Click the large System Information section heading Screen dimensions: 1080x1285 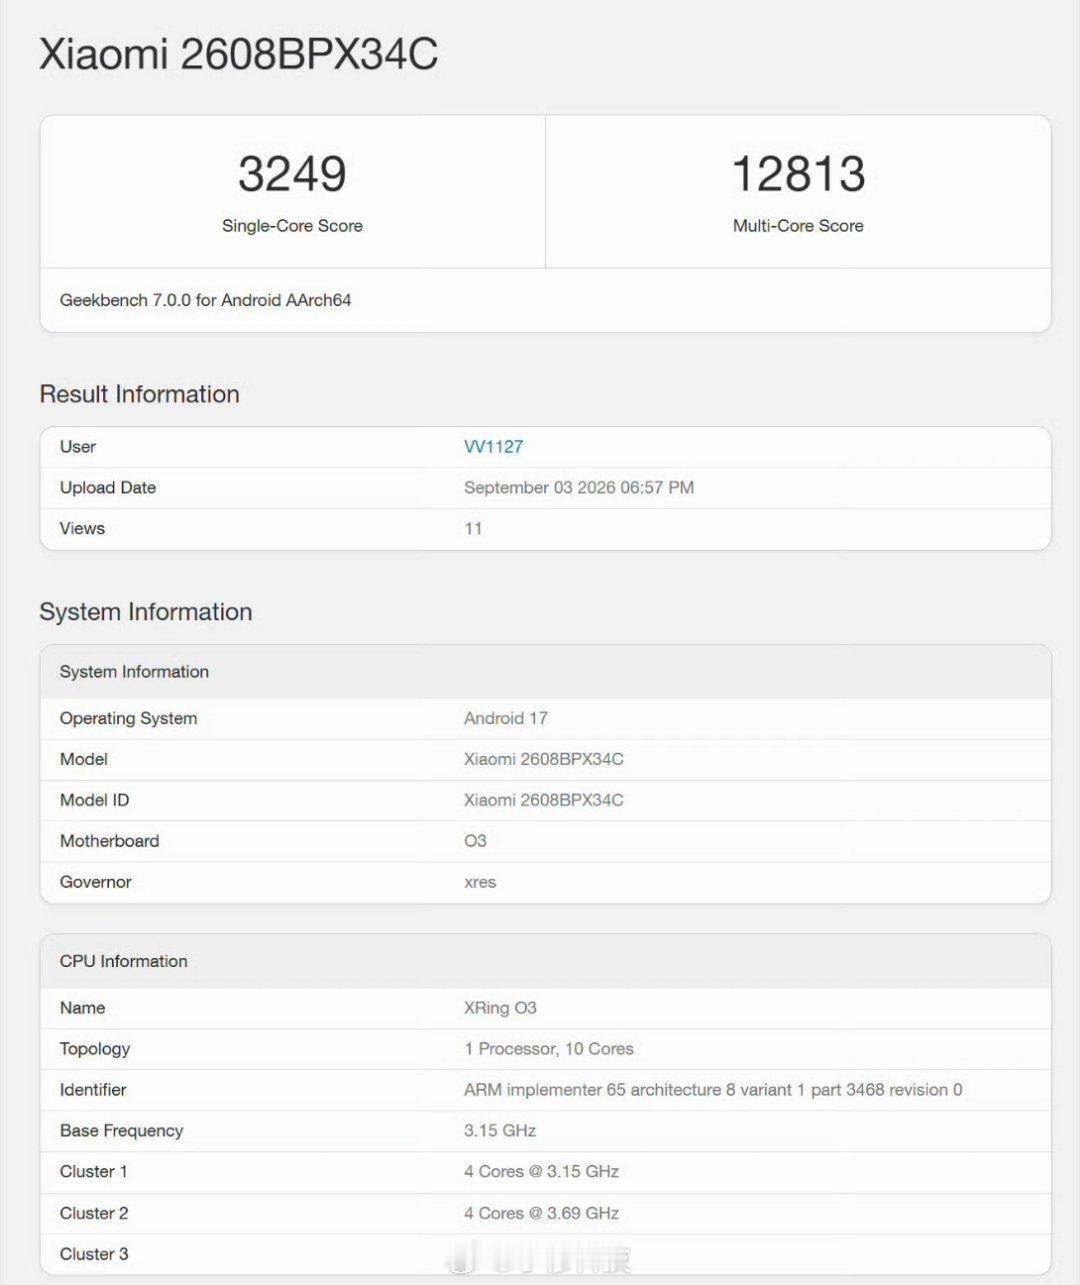146,612
